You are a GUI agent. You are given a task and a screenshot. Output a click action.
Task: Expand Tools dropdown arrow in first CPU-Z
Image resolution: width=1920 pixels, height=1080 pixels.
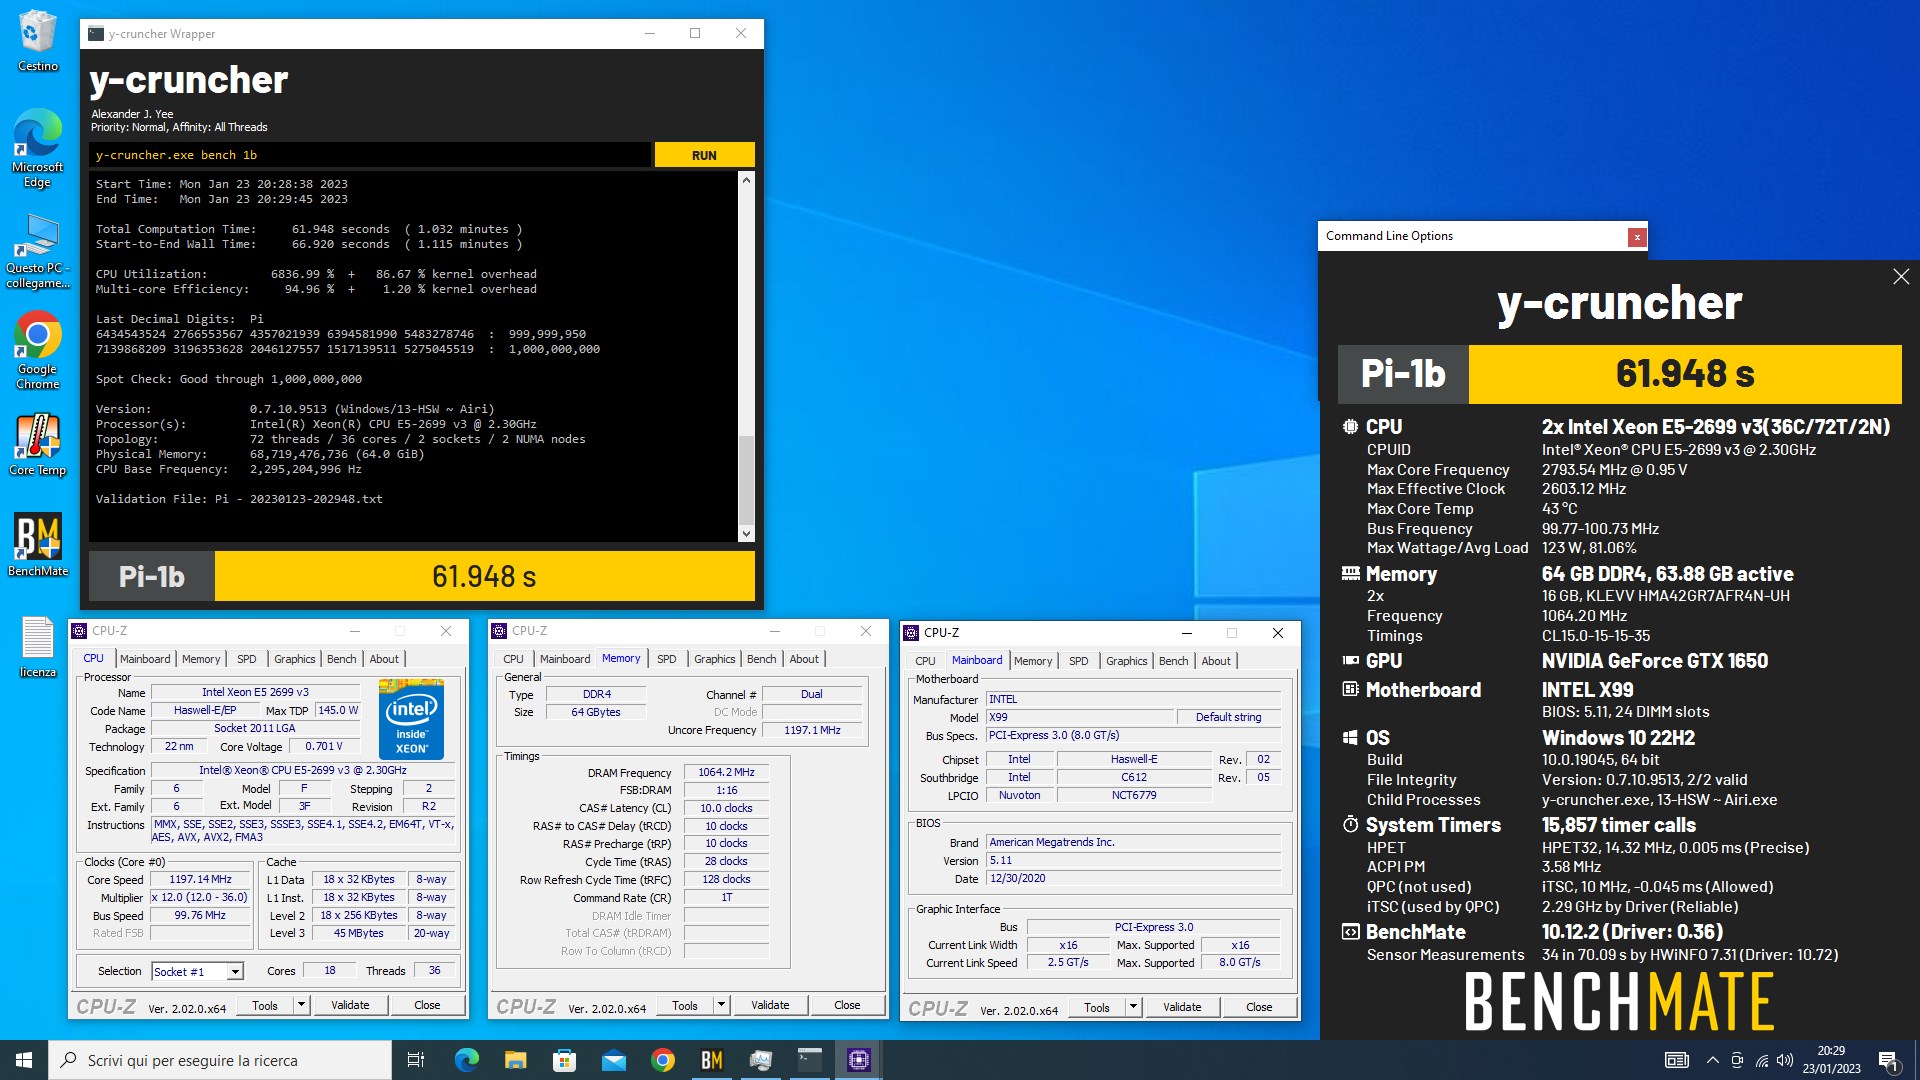click(x=301, y=1005)
